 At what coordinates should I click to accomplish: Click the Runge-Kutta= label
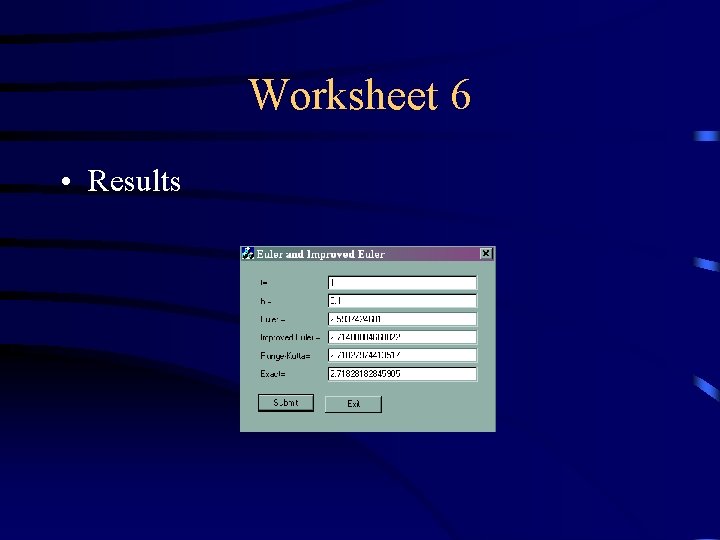click(285, 356)
